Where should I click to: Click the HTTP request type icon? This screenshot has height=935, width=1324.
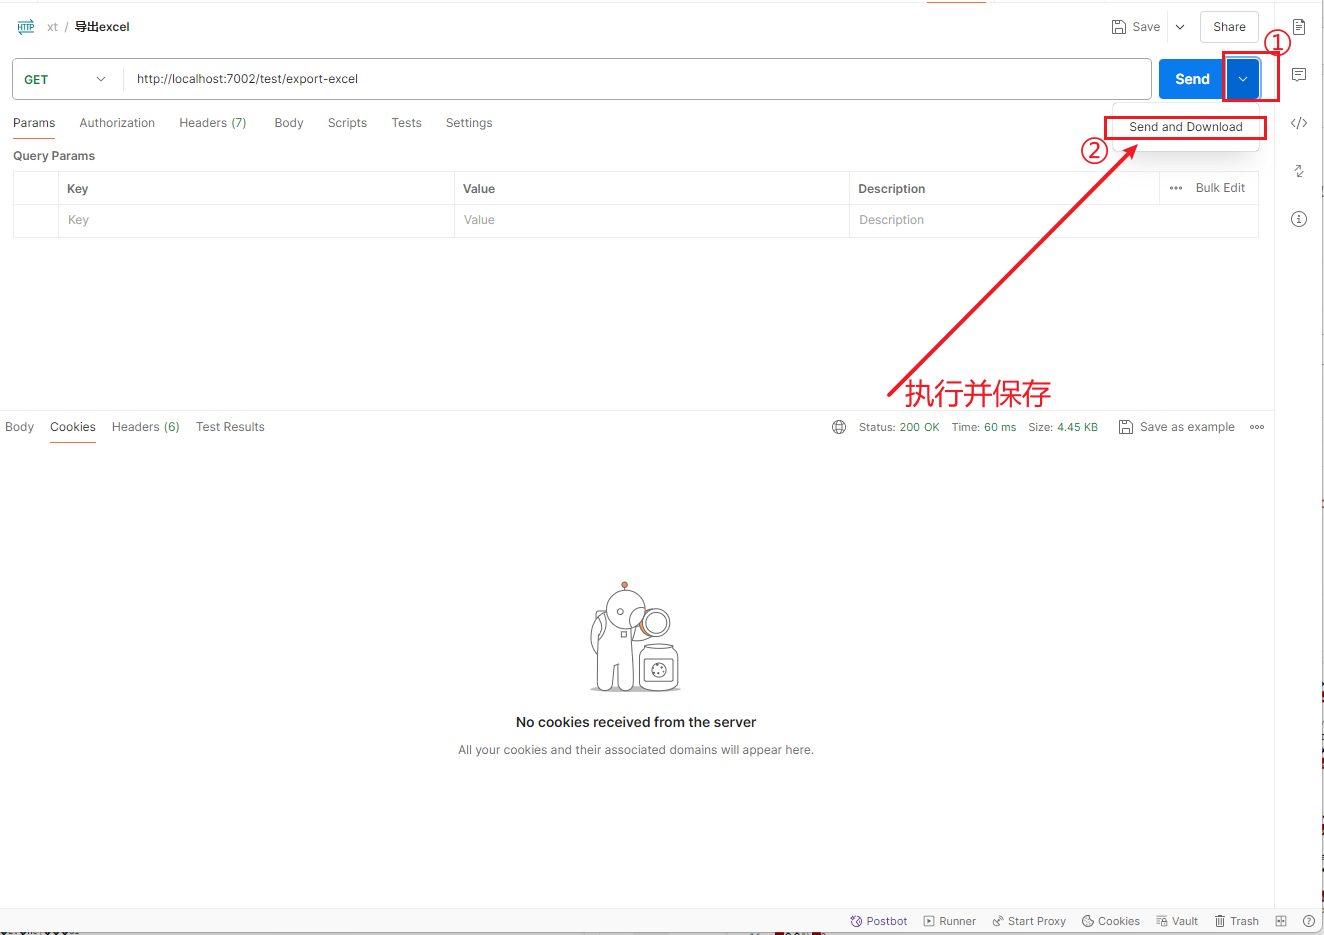click(x=26, y=27)
